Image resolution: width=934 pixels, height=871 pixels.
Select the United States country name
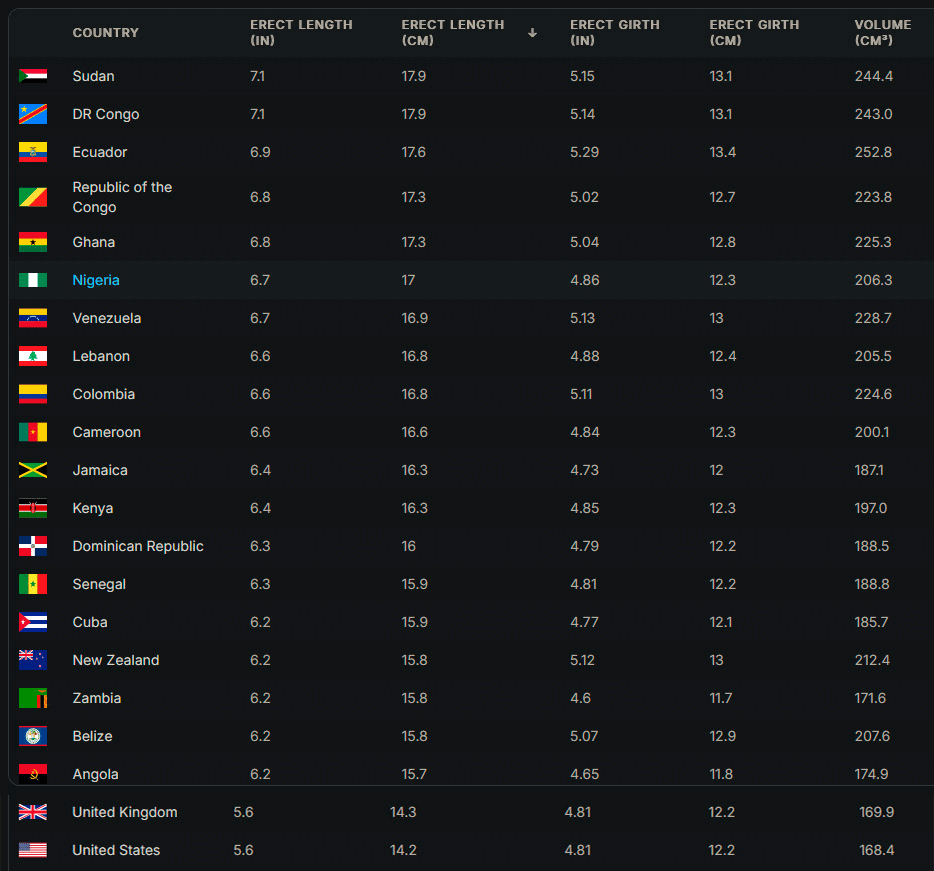point(116,850)
